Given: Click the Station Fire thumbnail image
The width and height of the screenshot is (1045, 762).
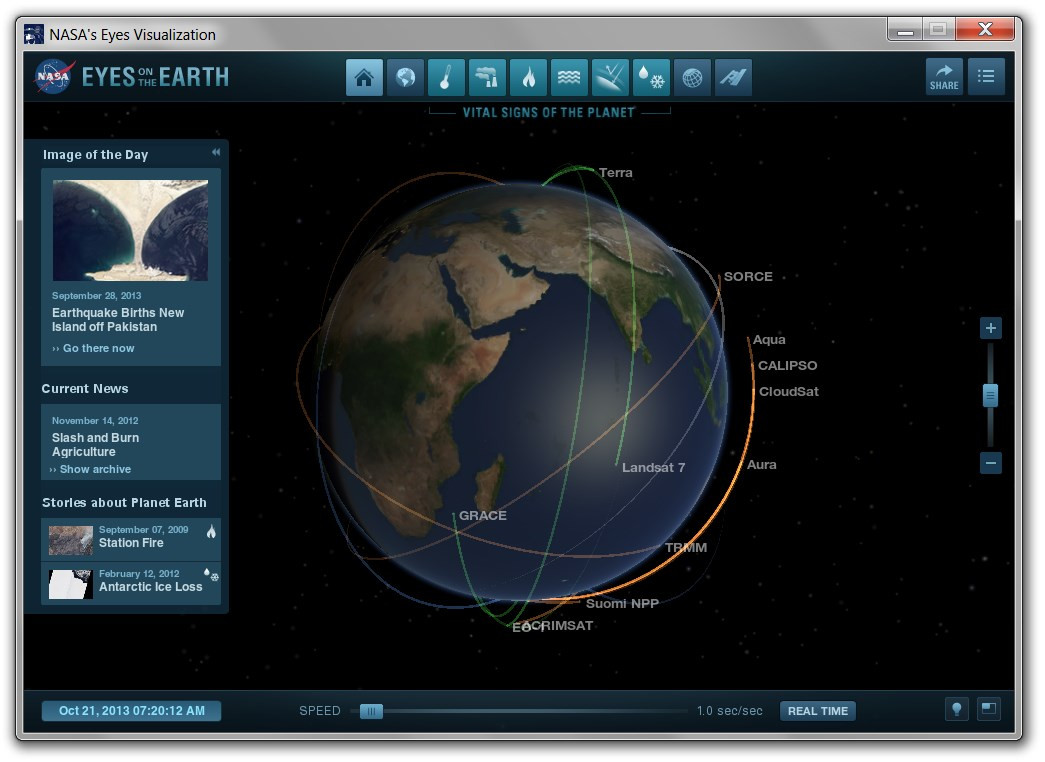Looking at the screenshot, I should (x=71, y=541).
